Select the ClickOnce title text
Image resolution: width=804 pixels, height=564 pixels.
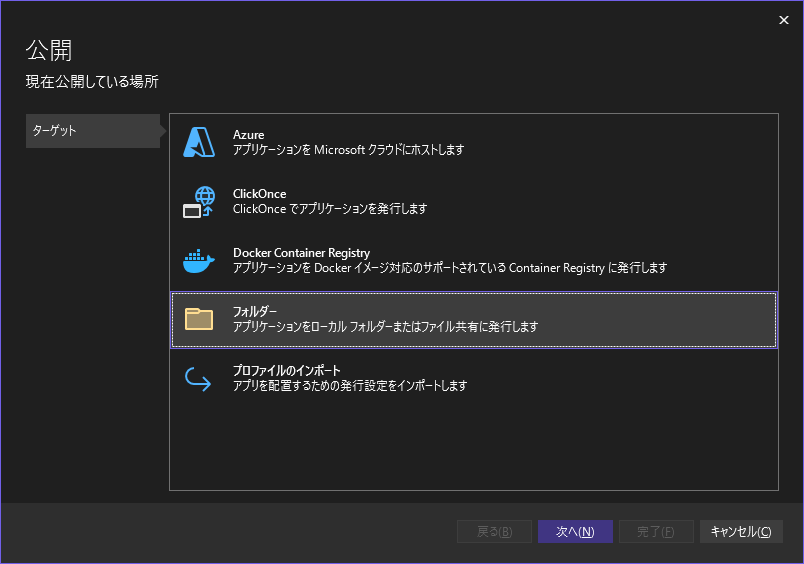[259, 194]
